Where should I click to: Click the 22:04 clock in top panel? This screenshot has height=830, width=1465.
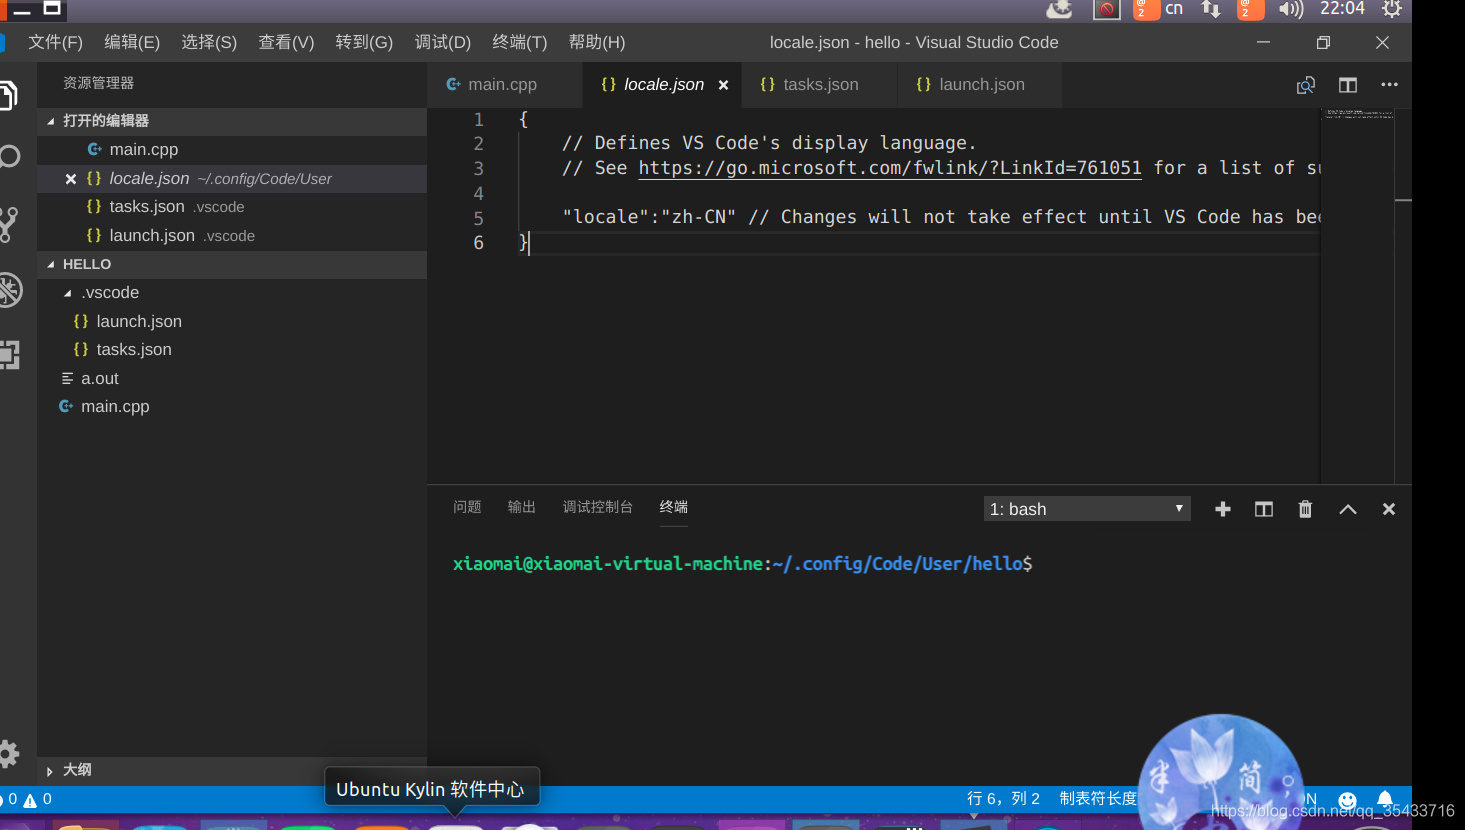(1342, 9)
